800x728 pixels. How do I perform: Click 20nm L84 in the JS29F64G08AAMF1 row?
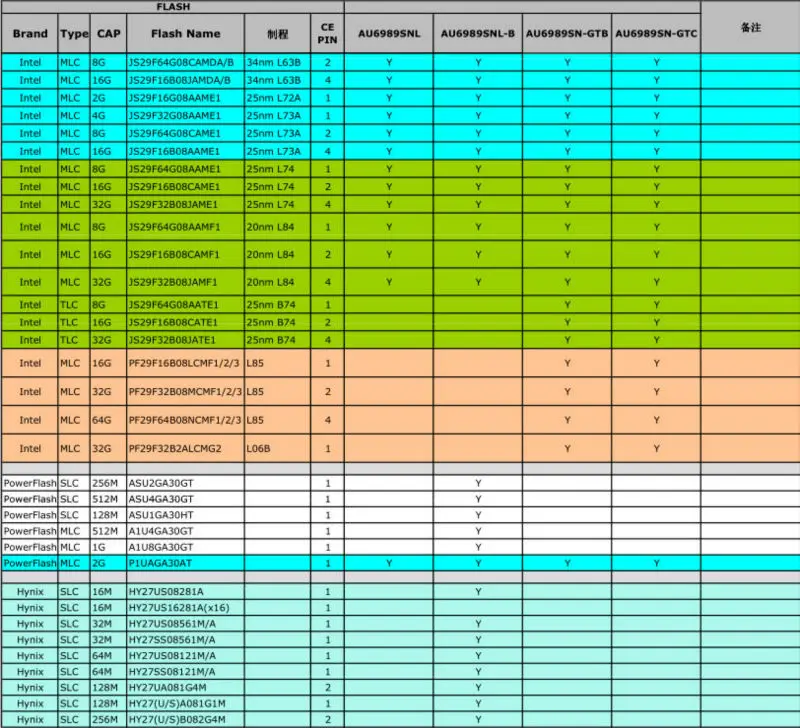tap(278, 227)
